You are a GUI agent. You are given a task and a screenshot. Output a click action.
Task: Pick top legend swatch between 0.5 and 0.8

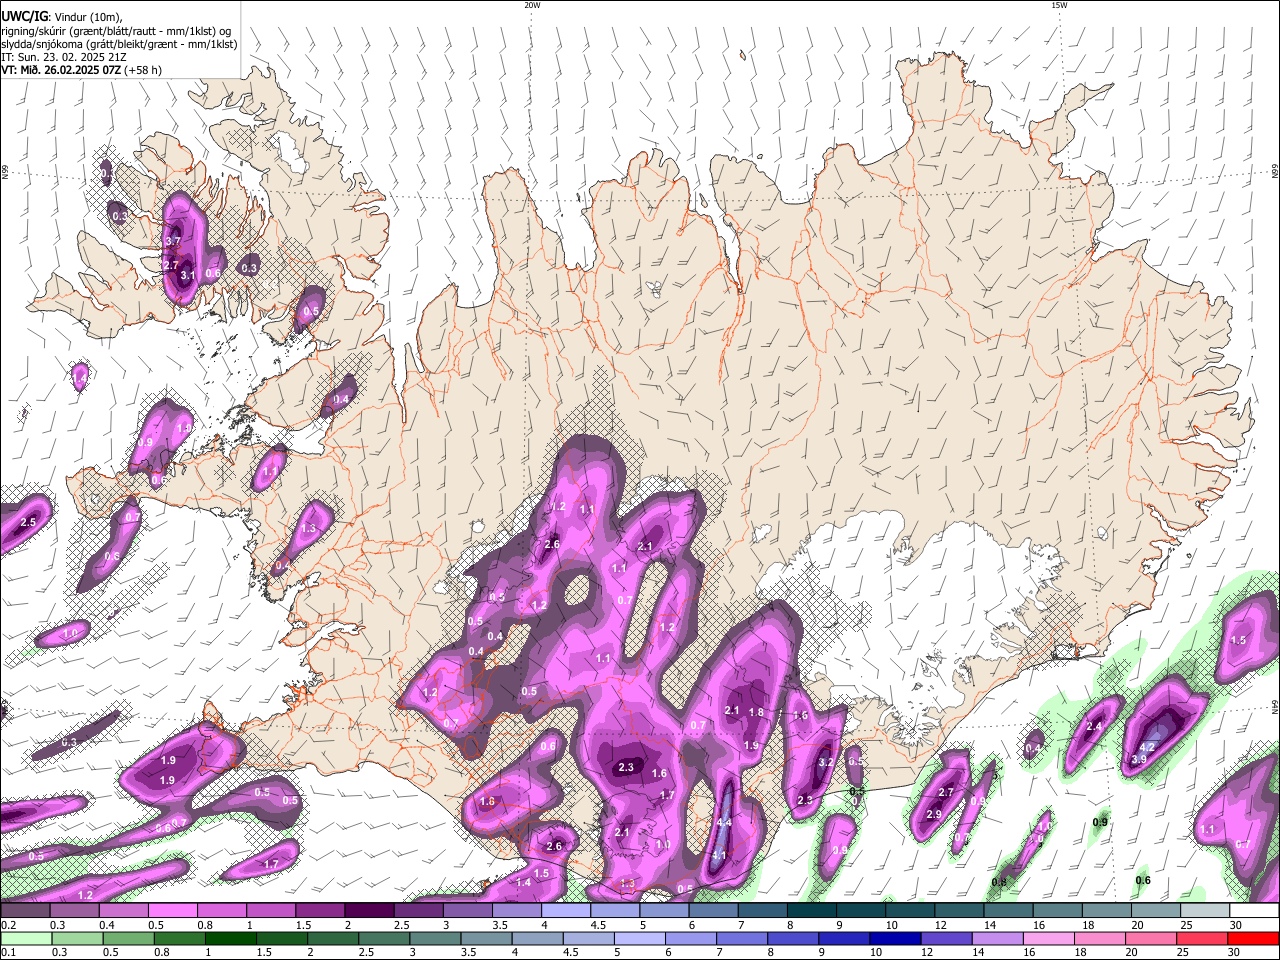click(x=173, y=910)
